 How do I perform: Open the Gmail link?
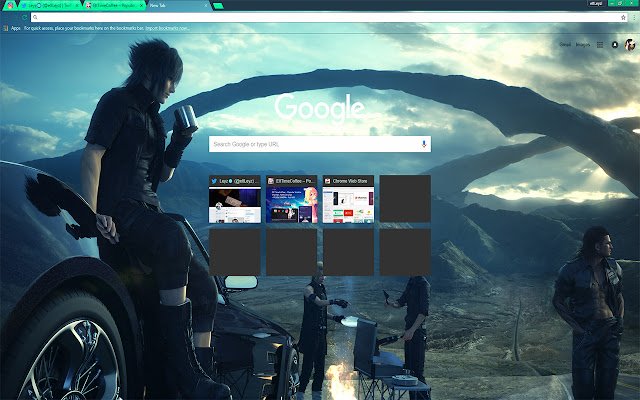(565, 44)
